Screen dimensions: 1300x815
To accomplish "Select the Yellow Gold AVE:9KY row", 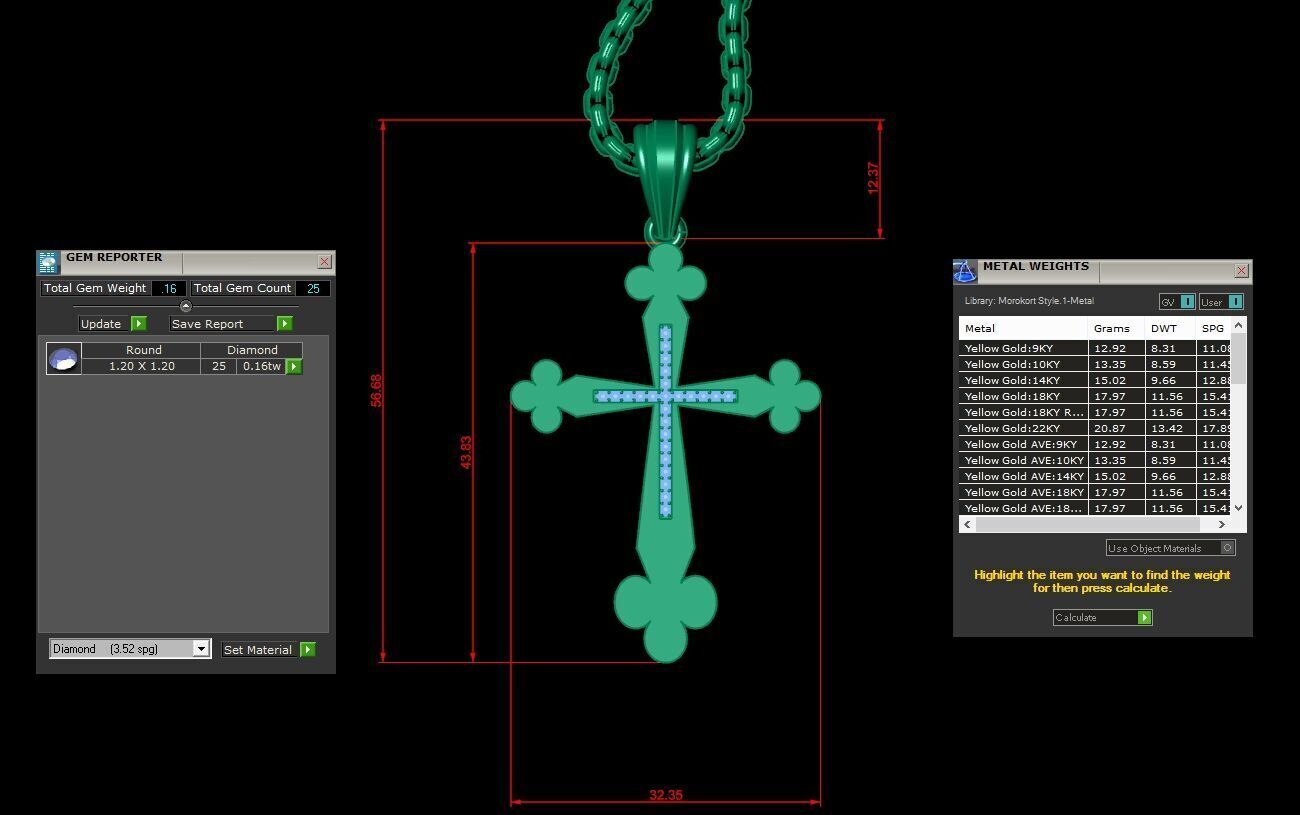I will [x=1095, y=444].
